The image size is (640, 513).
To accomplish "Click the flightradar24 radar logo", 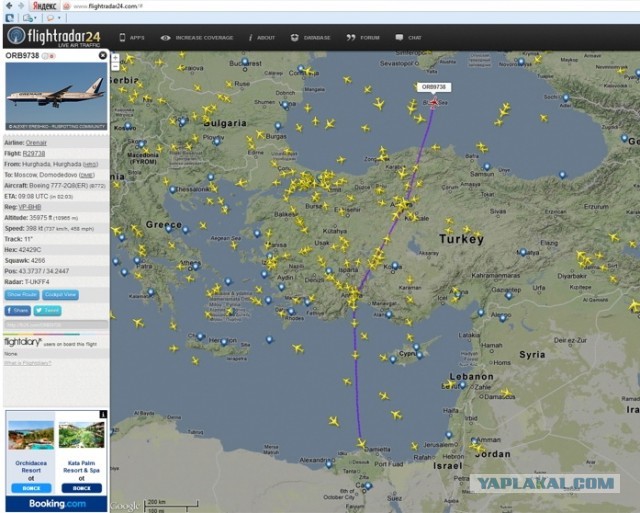I will click(x=16, y=37).
